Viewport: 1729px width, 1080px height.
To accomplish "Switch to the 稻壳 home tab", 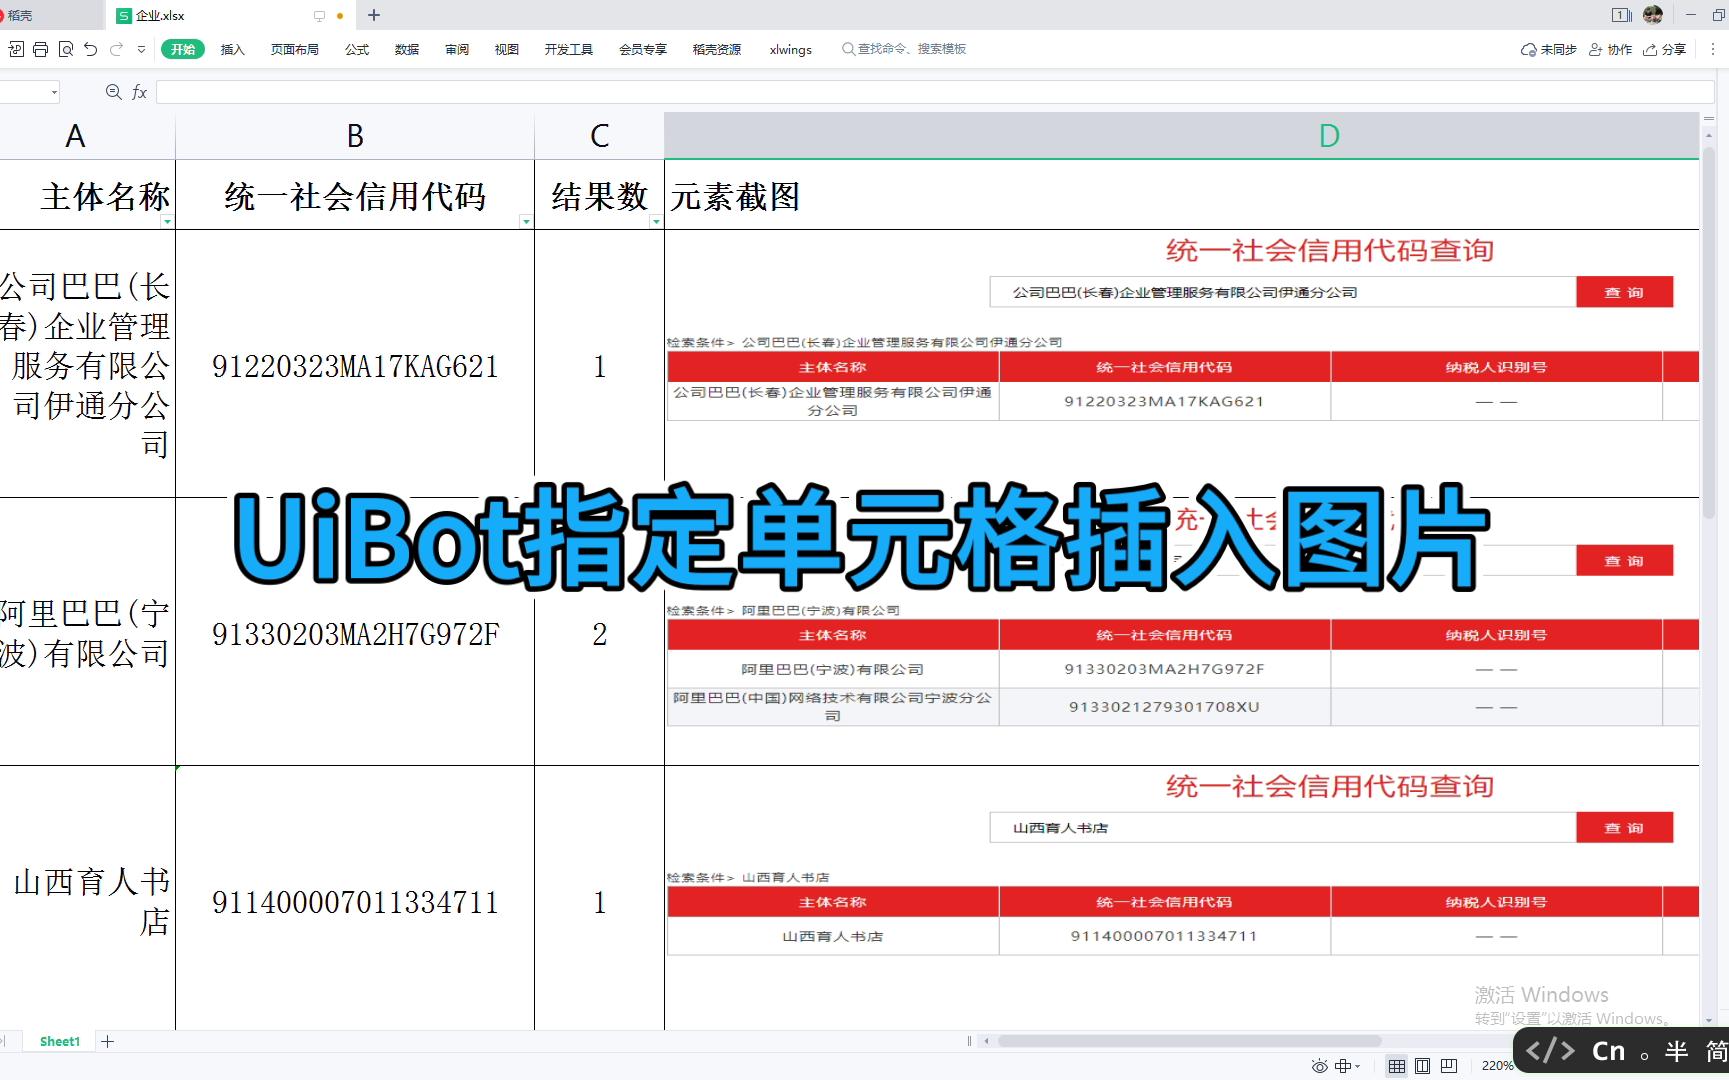I will pos(50,15).
